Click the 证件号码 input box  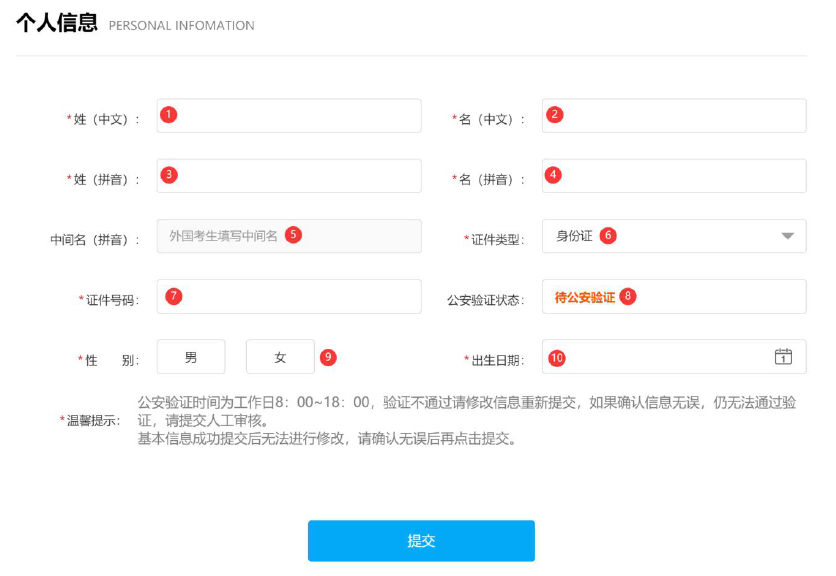coord(288,296)
